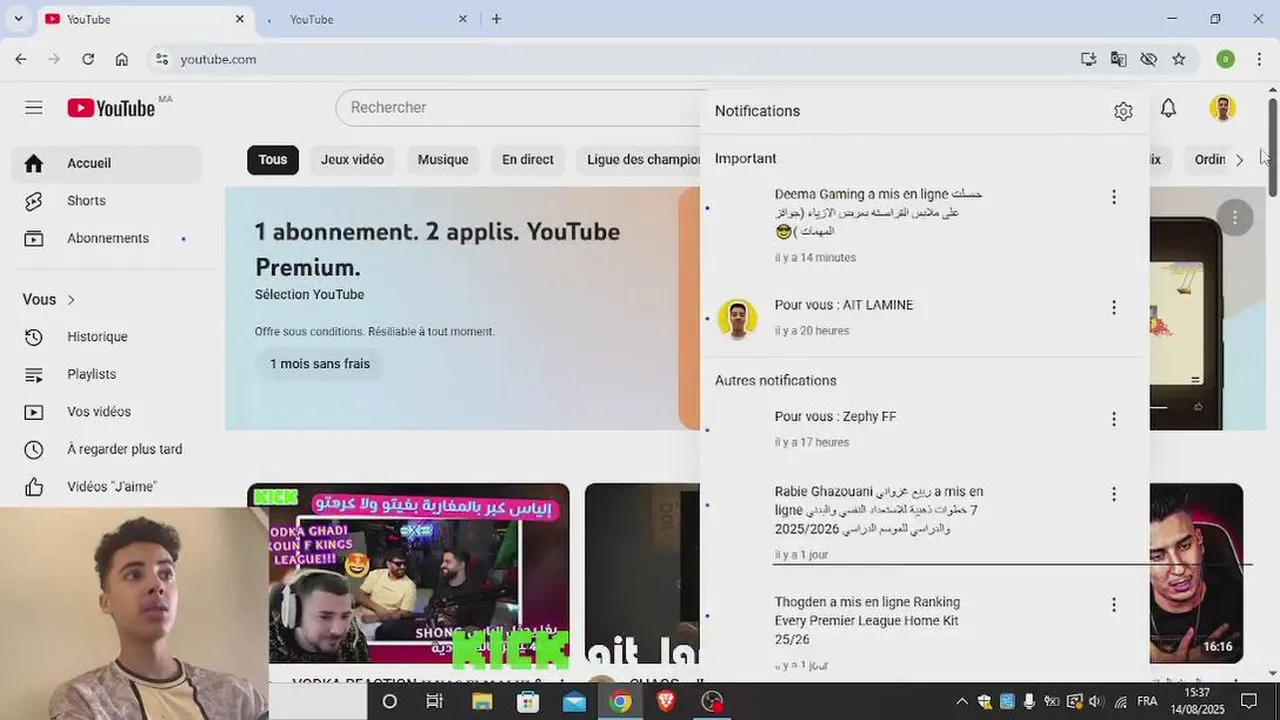
Task: Go to Accueil in sidebar
Action: 106,163
